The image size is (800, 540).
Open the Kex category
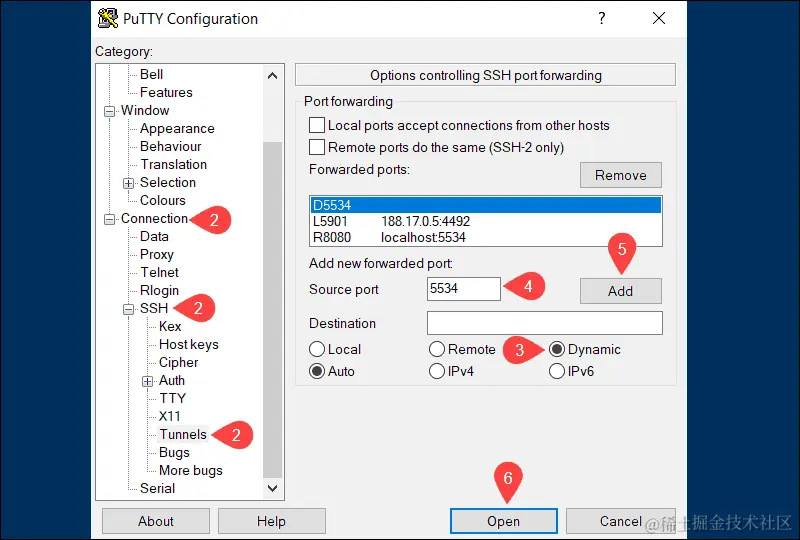pos(170,326)
